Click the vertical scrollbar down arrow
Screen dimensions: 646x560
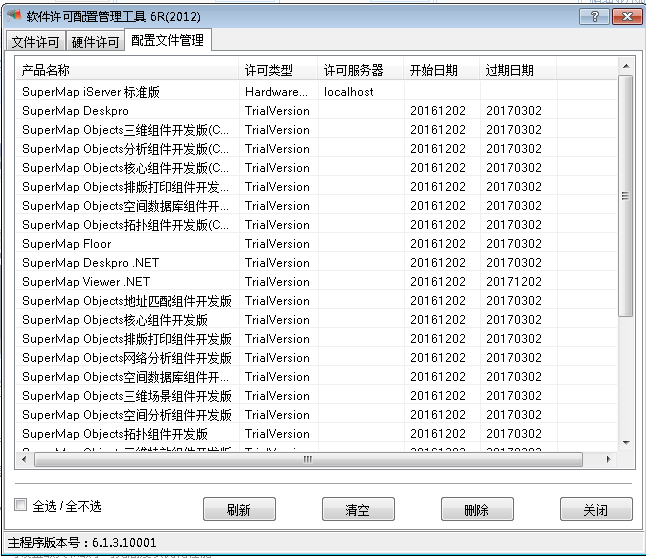(626, 443)
